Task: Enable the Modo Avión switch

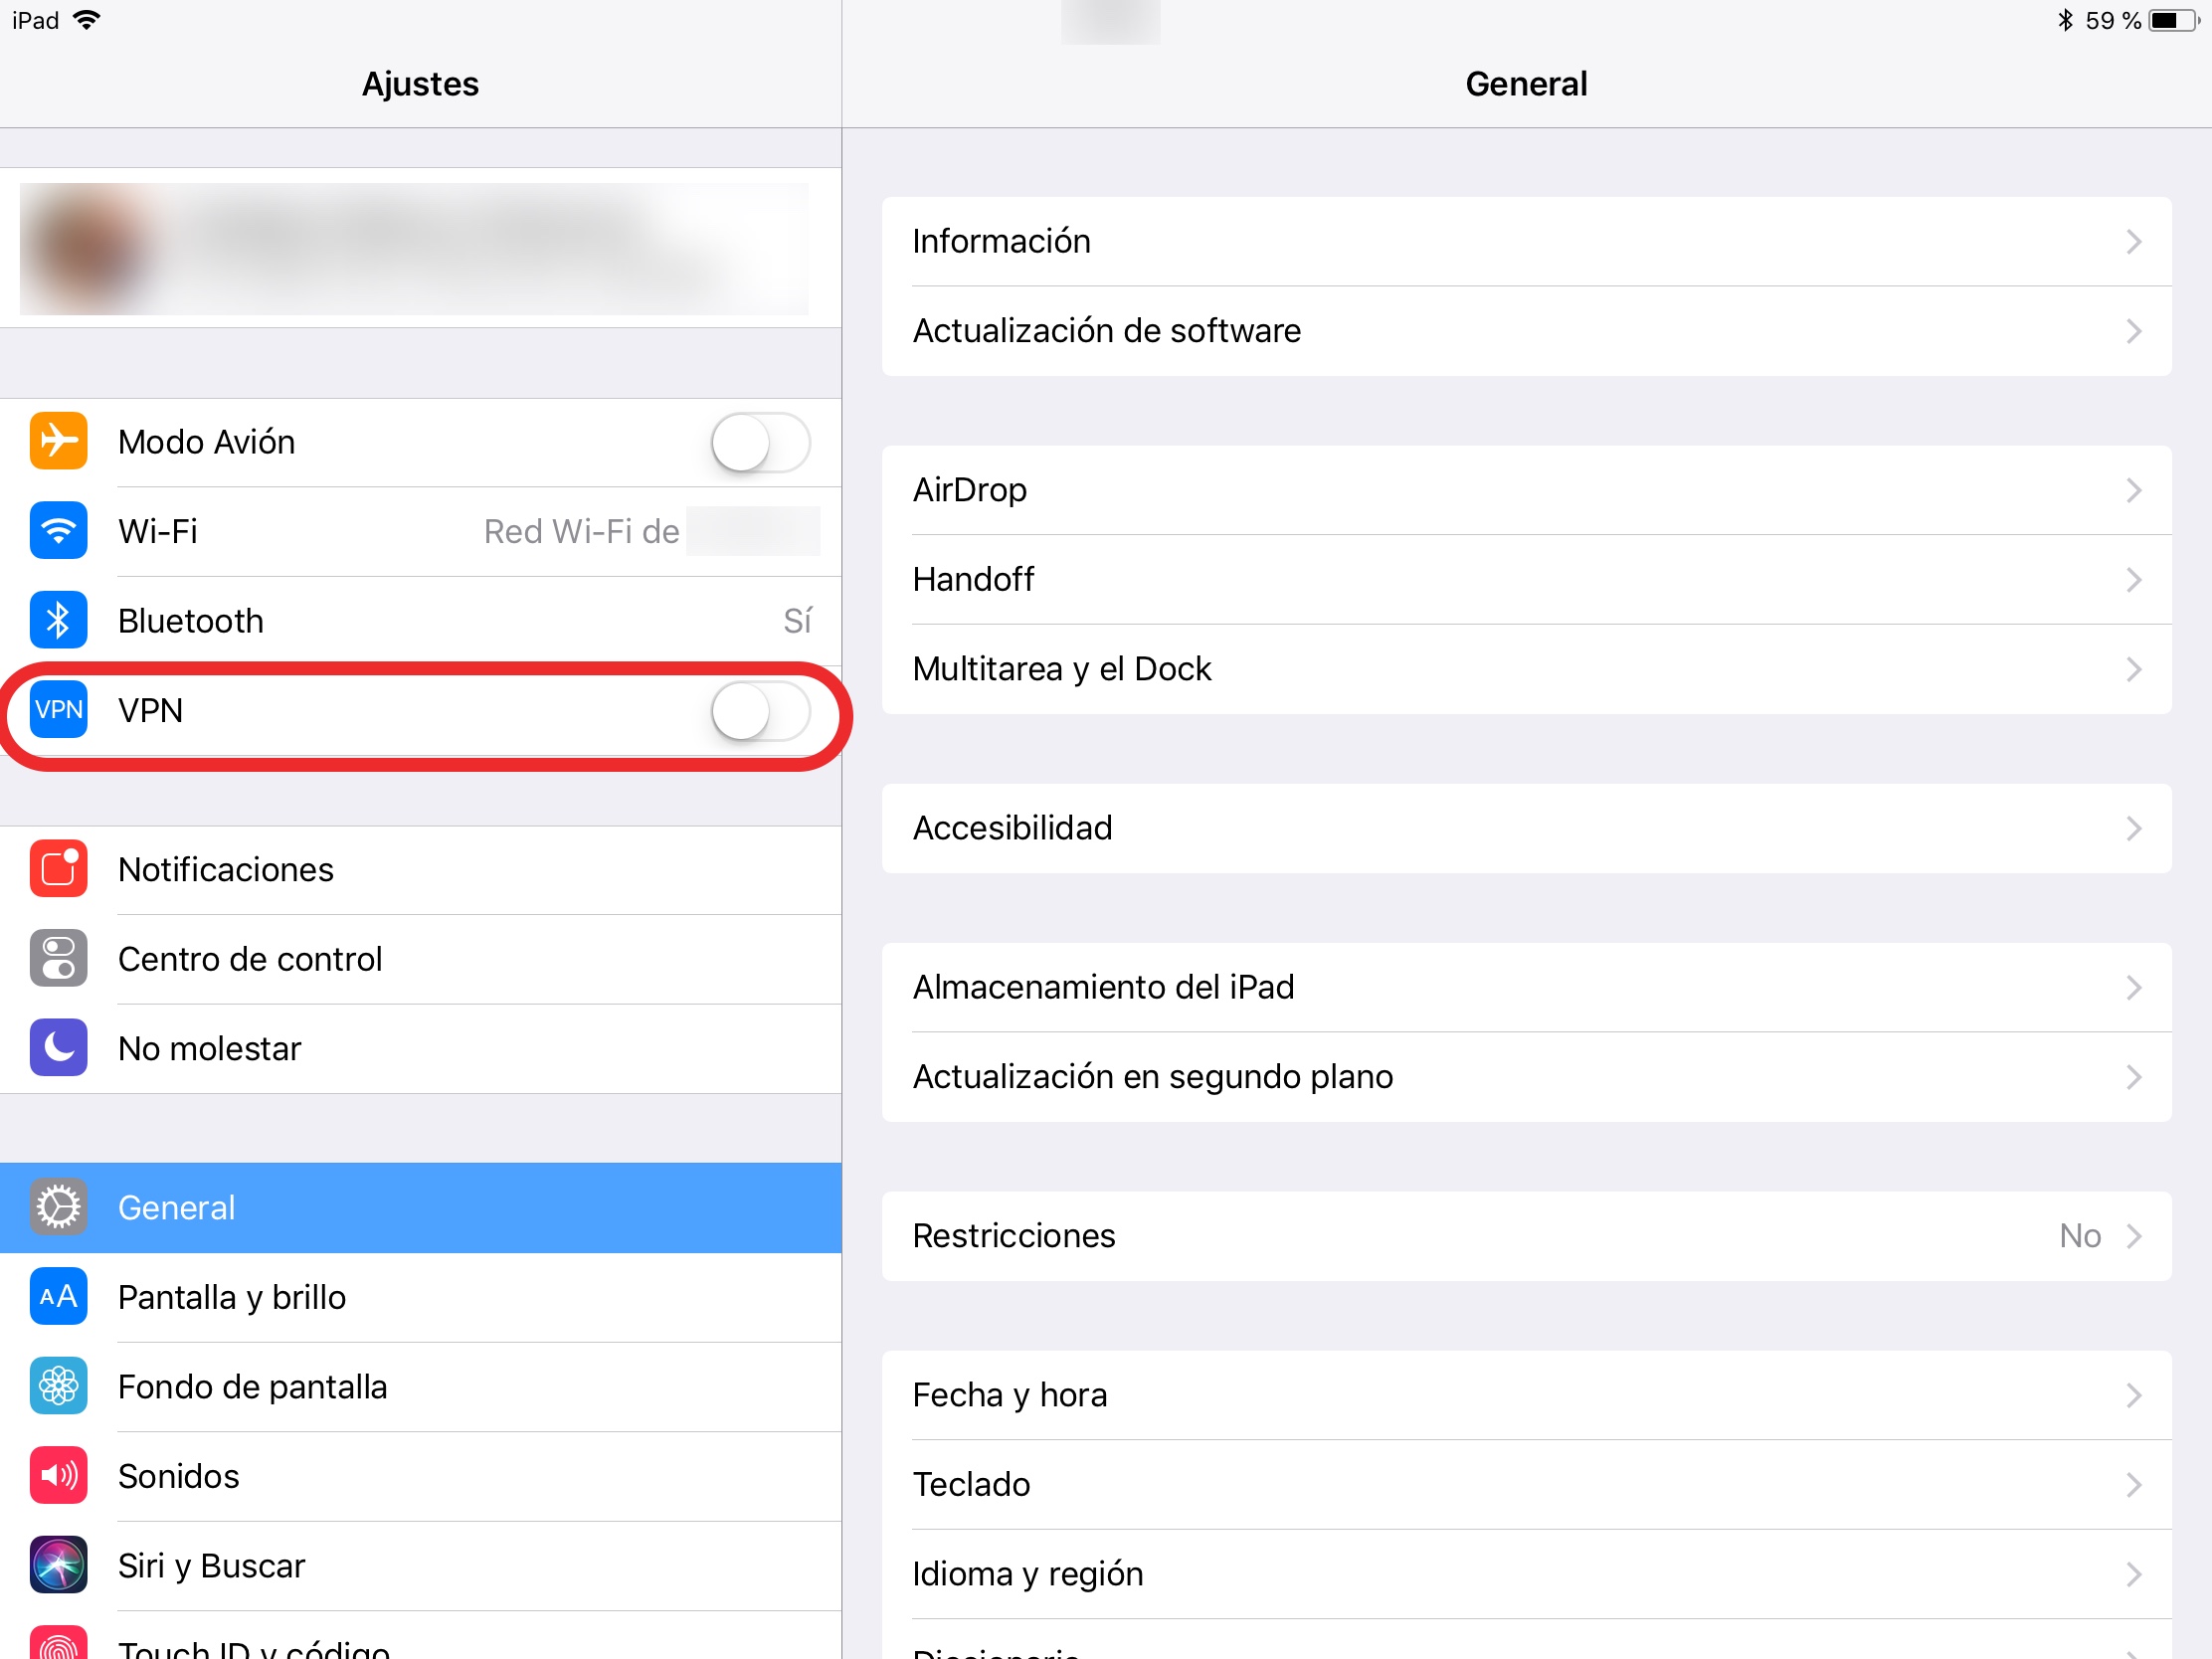Action: [x=760, y=442]
